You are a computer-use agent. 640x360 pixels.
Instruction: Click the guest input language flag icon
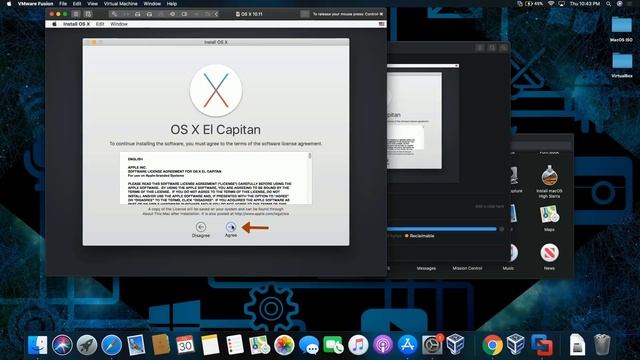[382, 24]
